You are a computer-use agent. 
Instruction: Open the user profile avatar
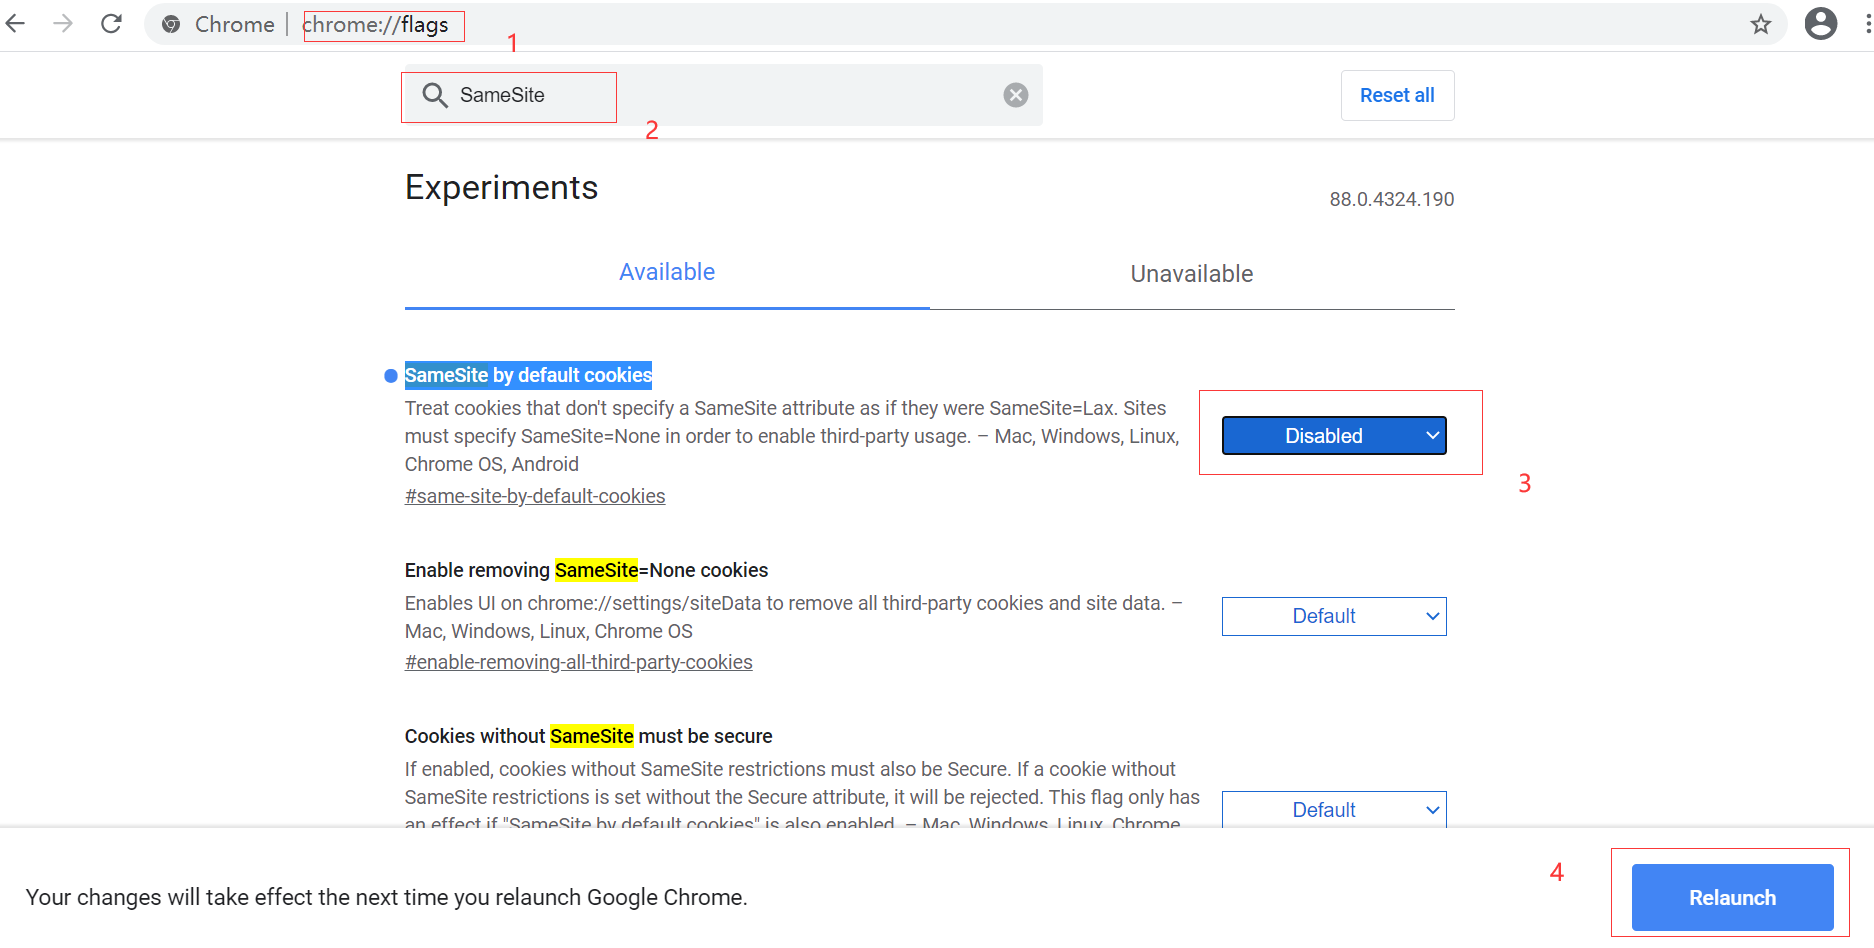coord(1820,24)
